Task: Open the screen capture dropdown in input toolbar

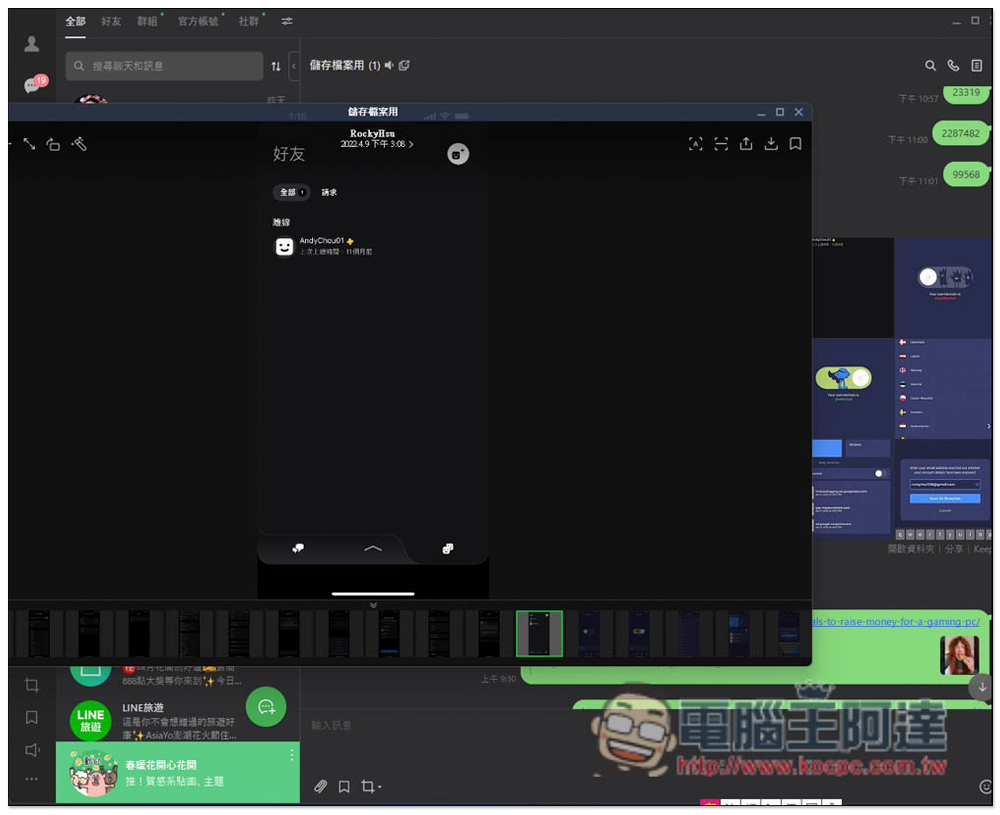Action: 371,786
